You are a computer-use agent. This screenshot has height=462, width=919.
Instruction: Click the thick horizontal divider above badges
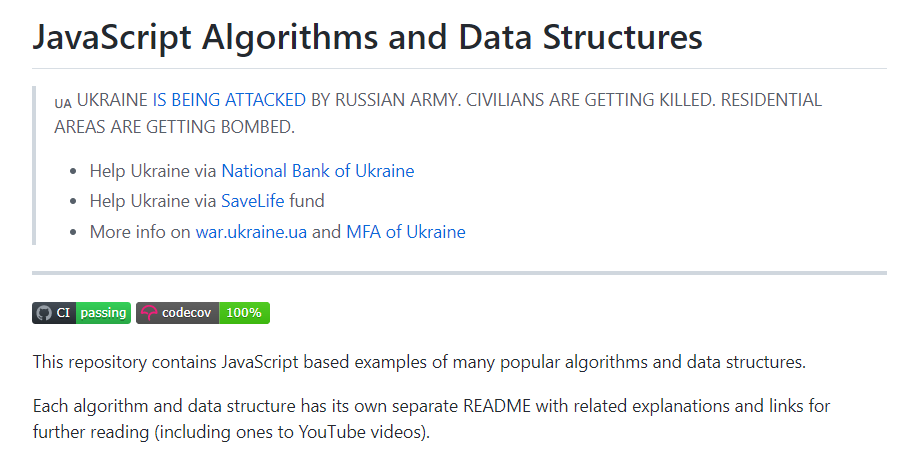click(459, 272)
